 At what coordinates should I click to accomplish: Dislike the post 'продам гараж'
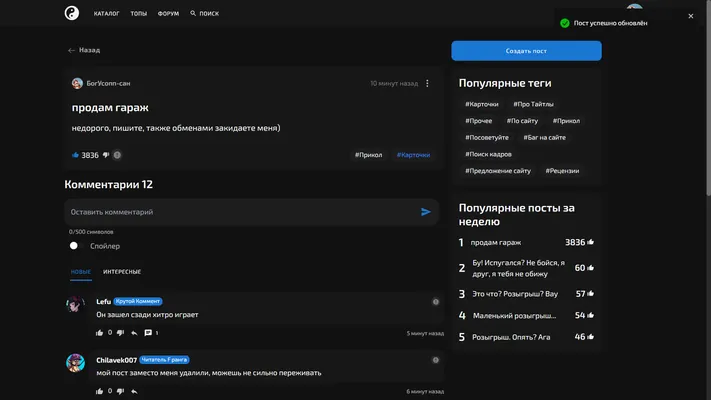pos(106,155)
